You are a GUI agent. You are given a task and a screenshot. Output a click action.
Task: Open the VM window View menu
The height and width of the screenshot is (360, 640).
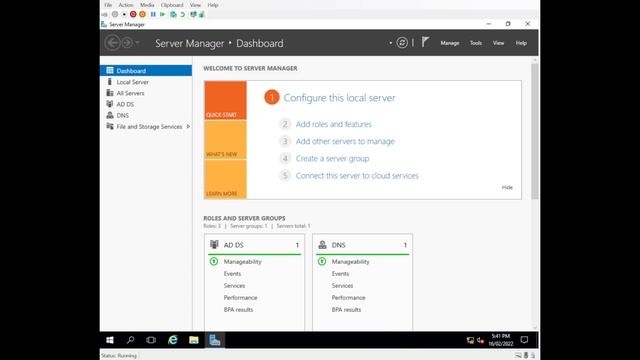coord(195,5)
